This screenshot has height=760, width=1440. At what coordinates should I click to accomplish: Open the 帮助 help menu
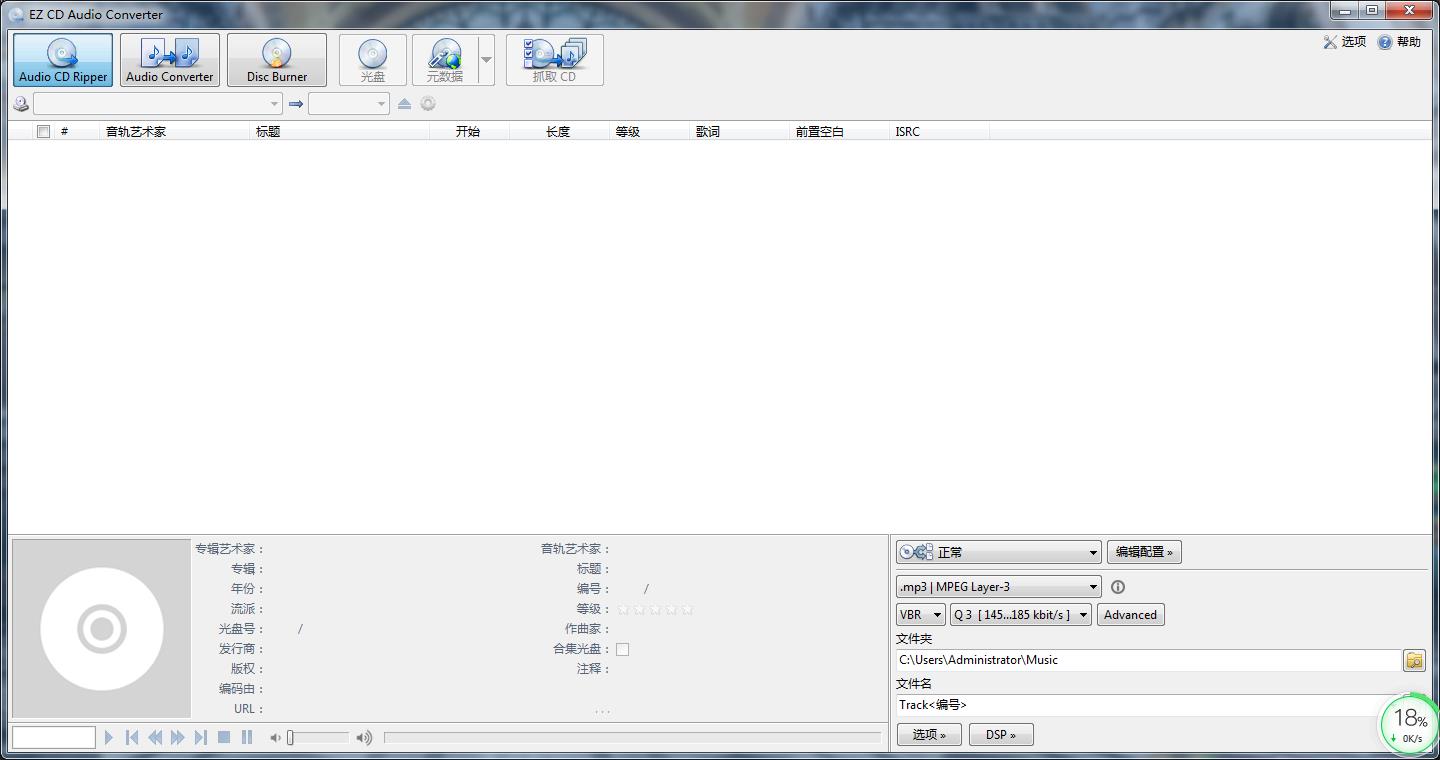coord(1399,42)
